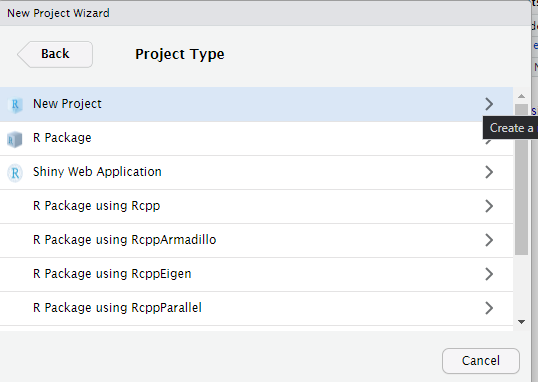Open the New Project chevron arrow
This screenshot has height=382, width=538.
point(489,104)
